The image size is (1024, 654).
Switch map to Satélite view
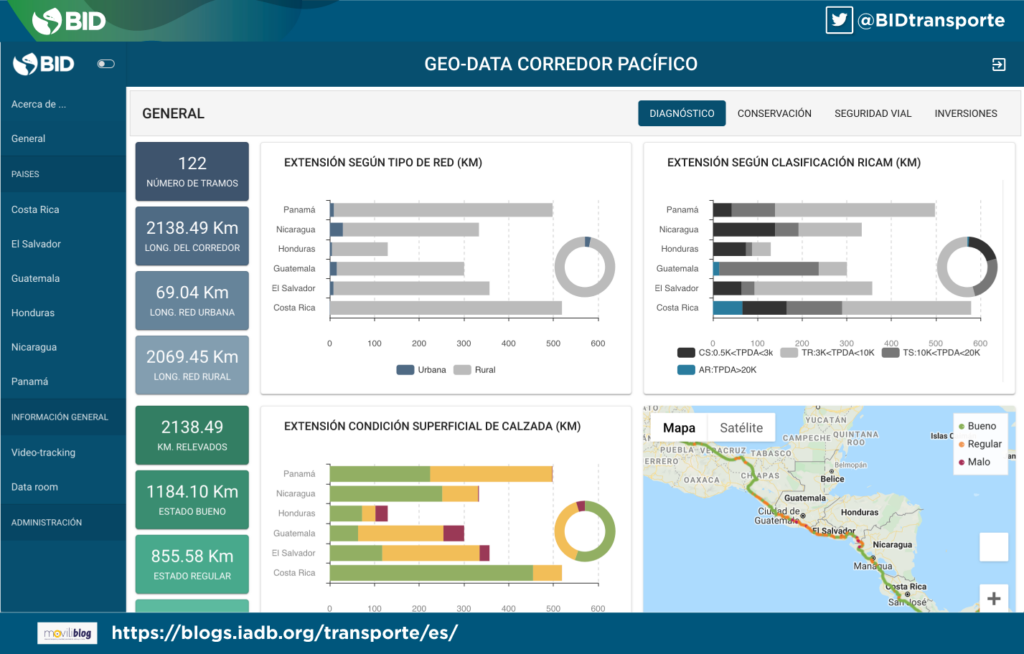coord(741,428)
